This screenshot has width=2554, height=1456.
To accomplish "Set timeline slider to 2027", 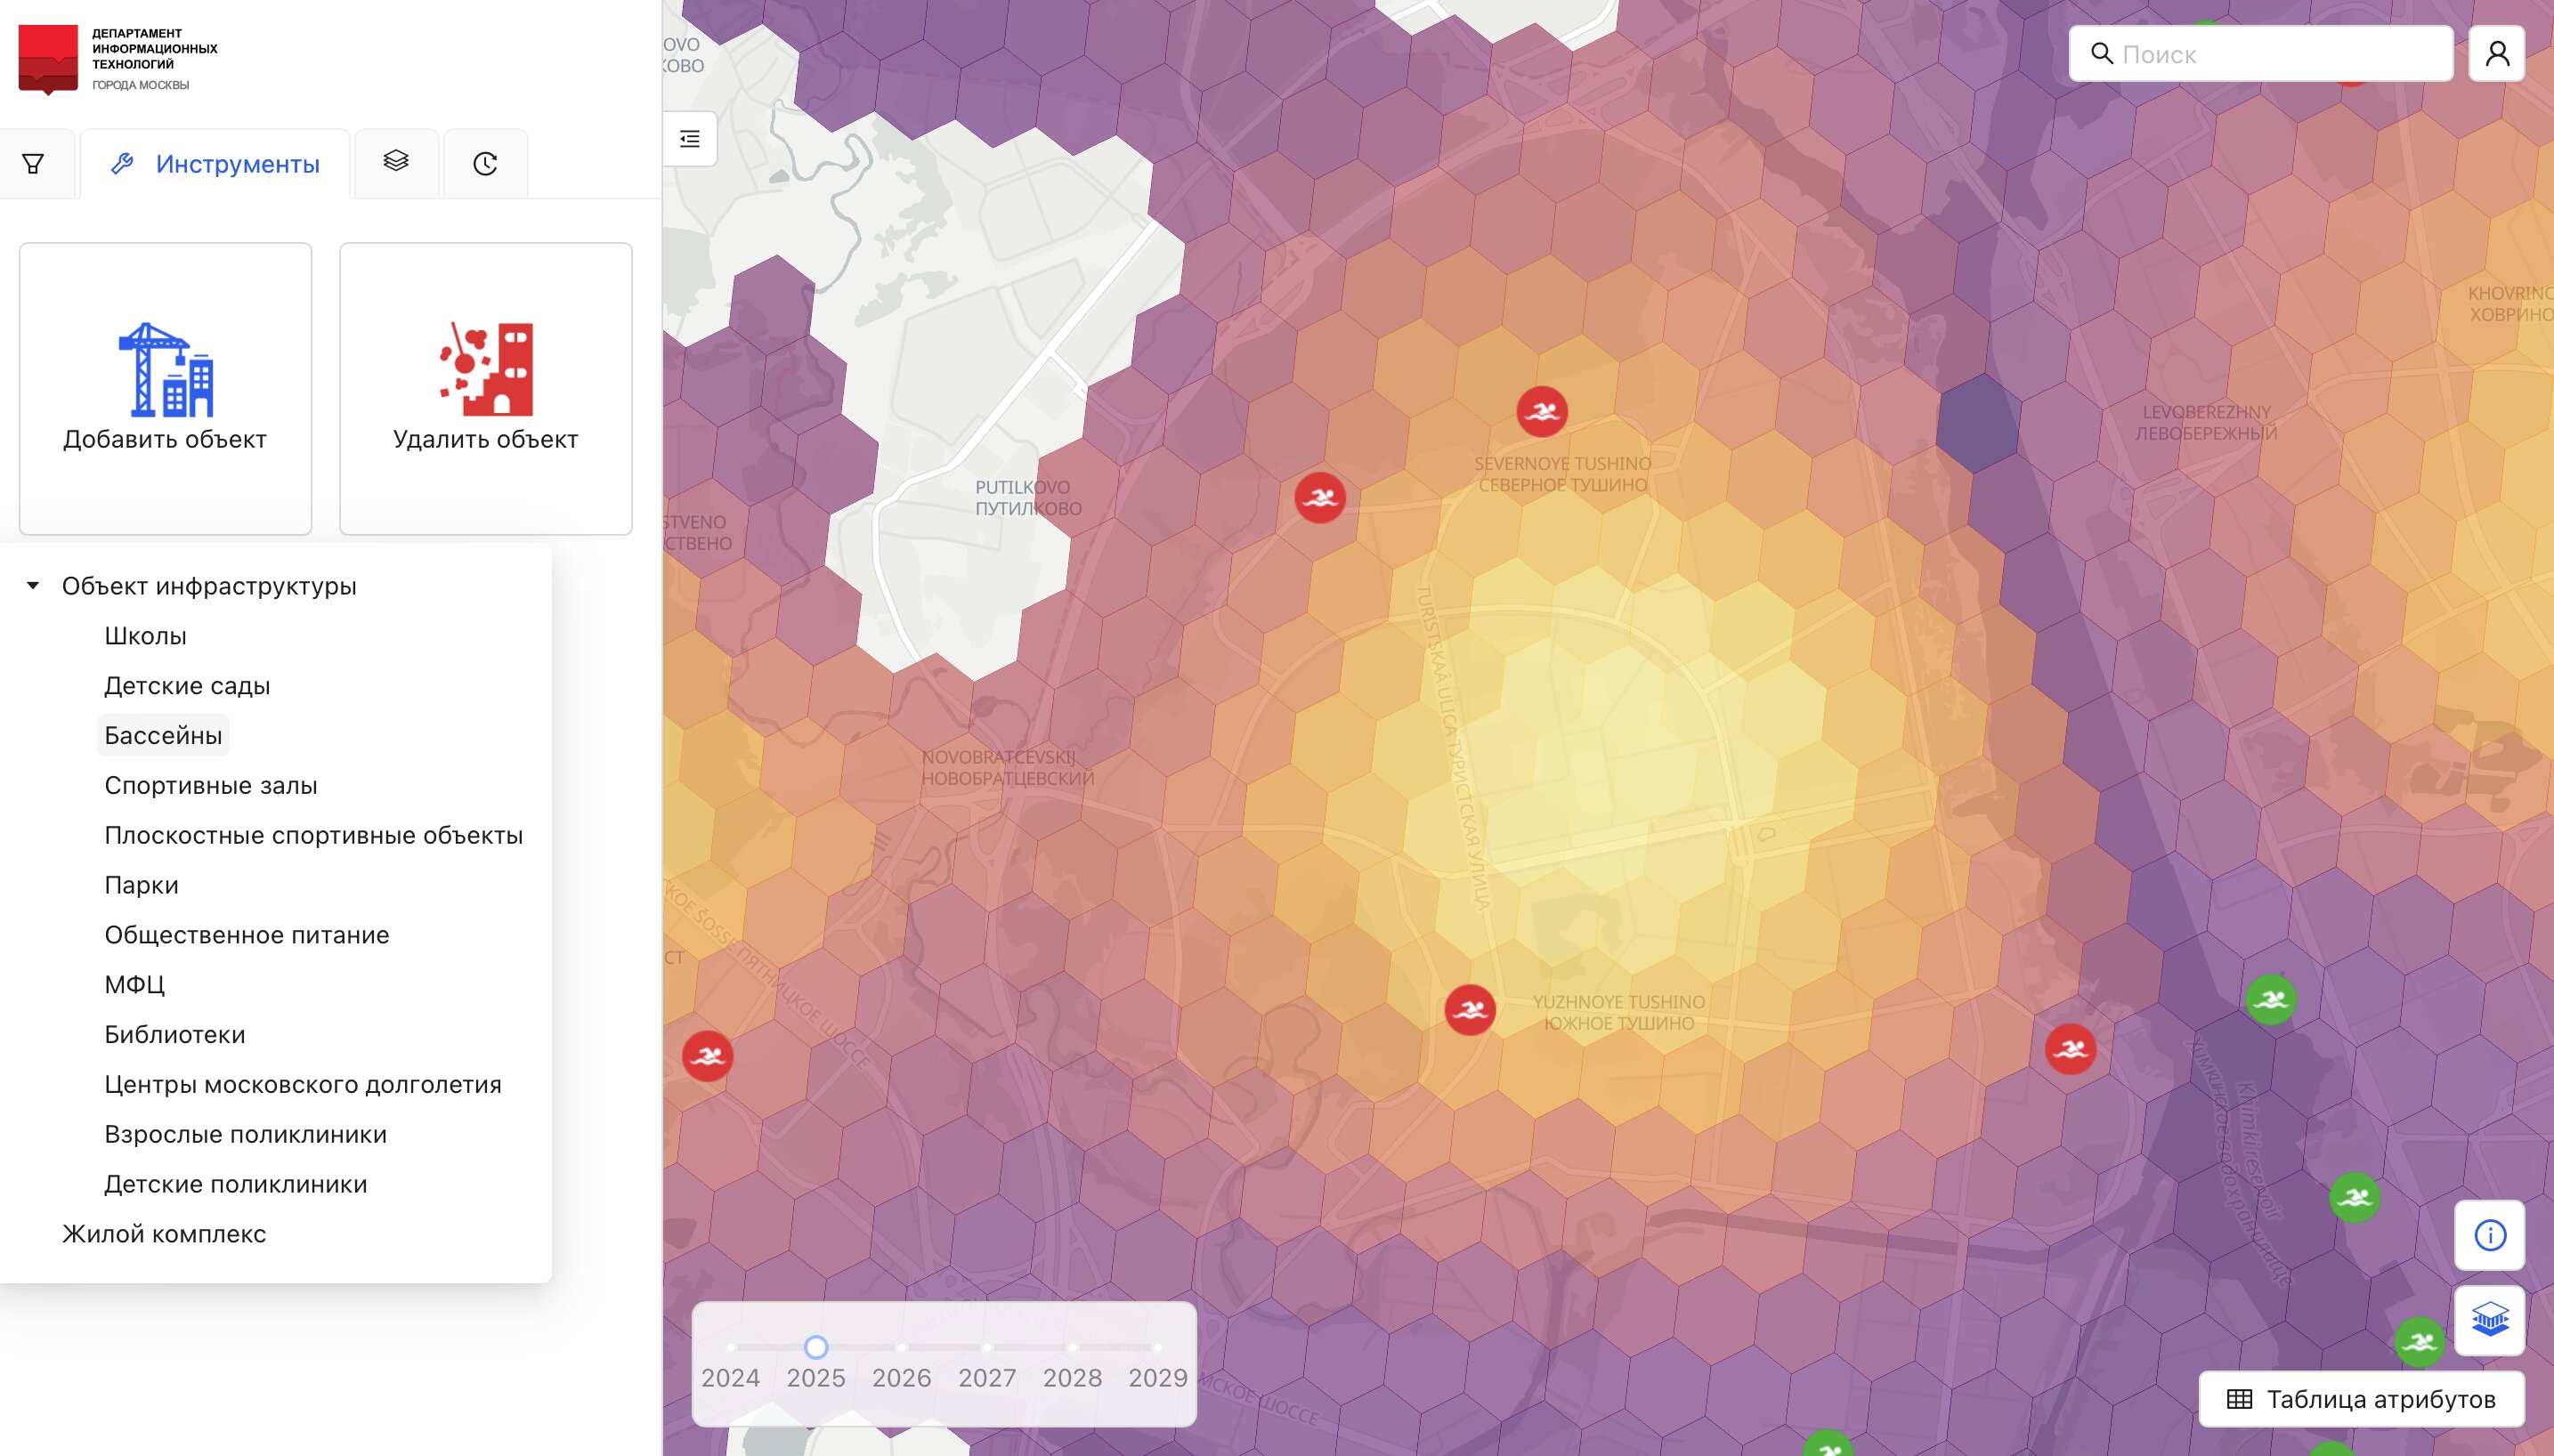I will pos(987,1348).
